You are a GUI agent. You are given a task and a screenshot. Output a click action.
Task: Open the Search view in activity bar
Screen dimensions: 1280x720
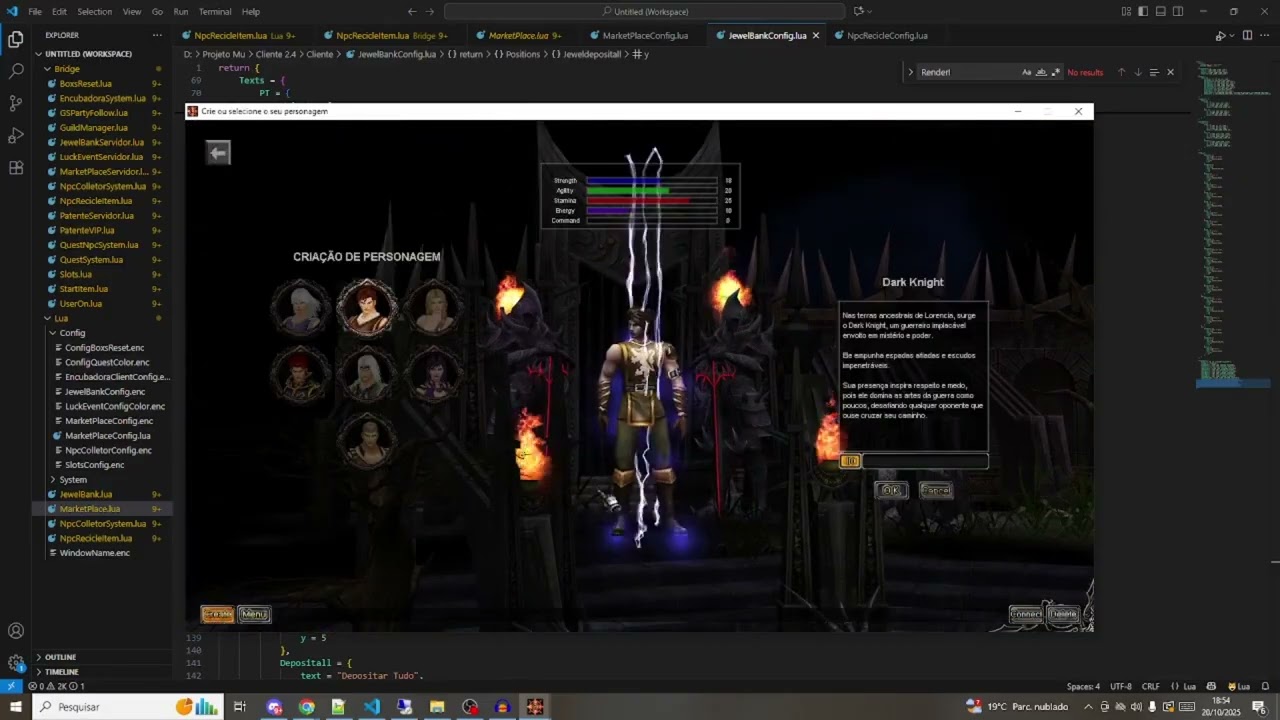16,72
